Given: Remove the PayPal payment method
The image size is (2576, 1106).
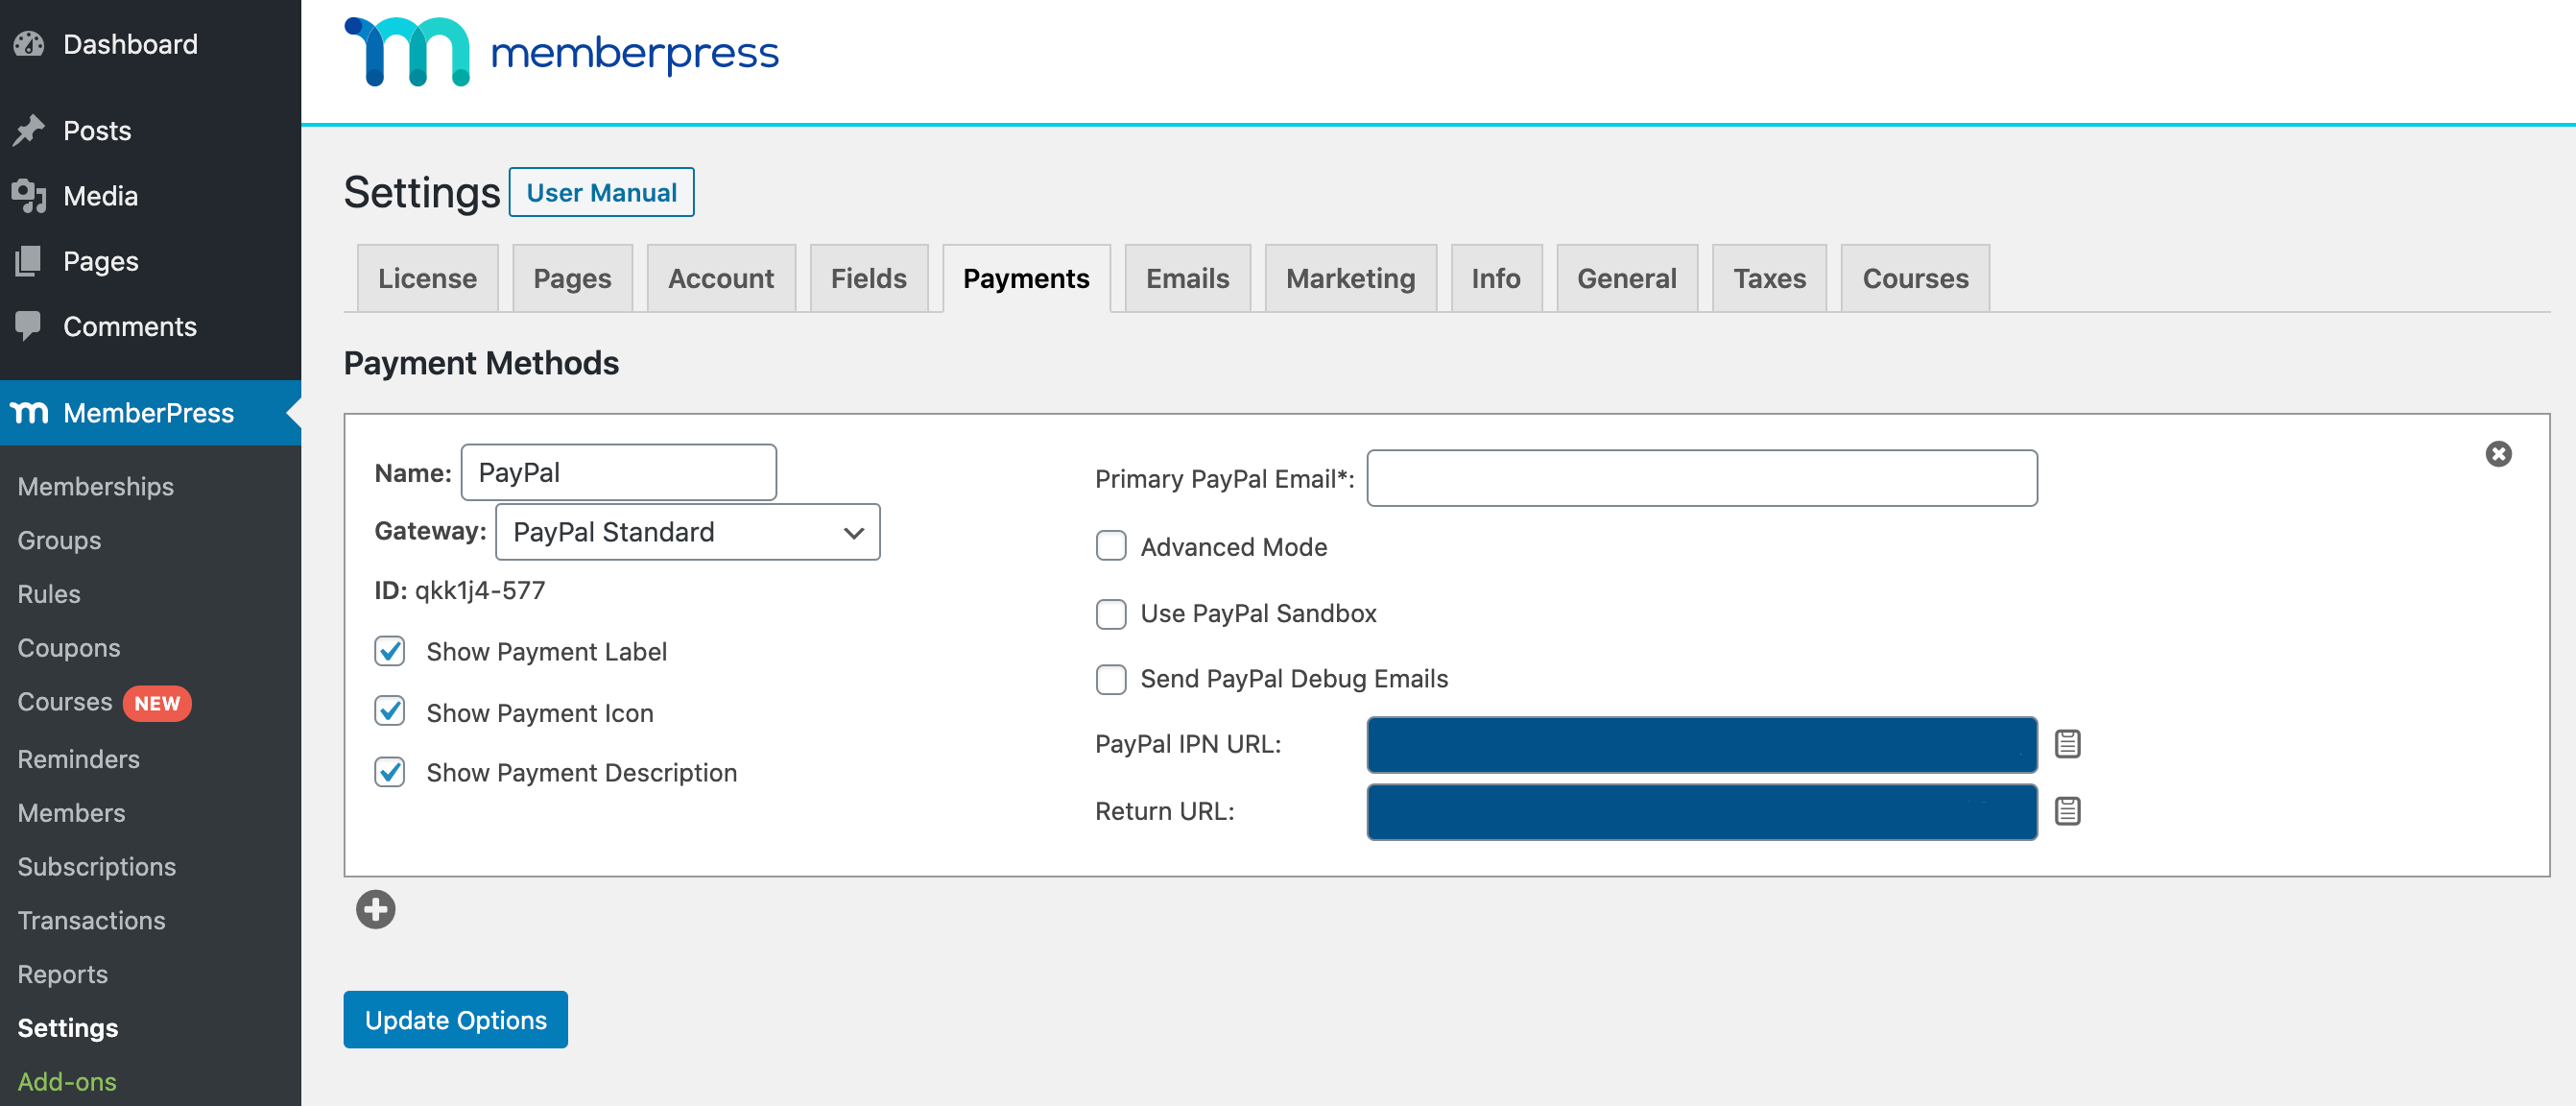Looking at the screenshot, I should [x=2498, y=454].
